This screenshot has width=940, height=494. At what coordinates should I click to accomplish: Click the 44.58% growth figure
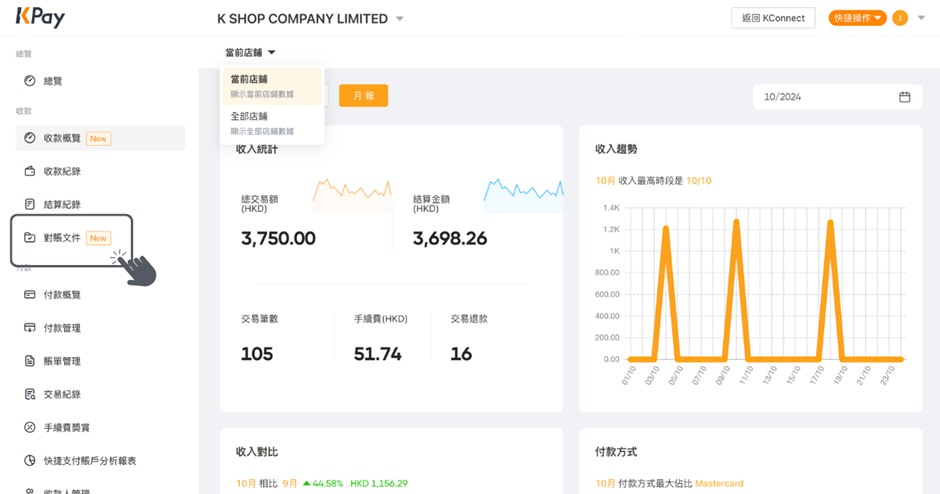pyautogui.click(x=328, y=483)
